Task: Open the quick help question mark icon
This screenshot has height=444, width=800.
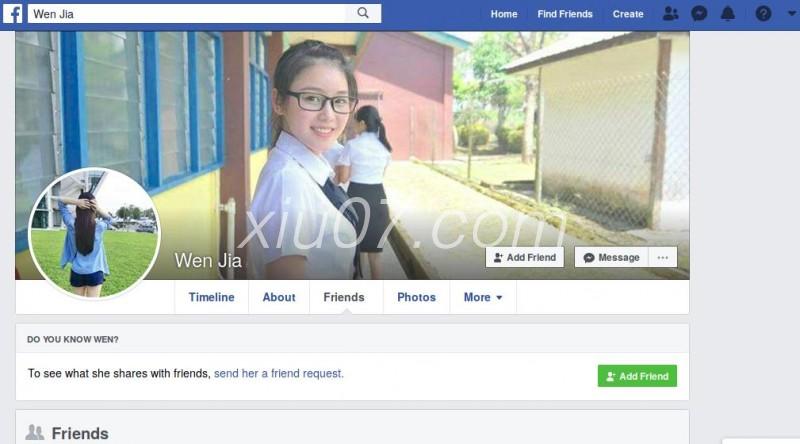Action: 763,14
